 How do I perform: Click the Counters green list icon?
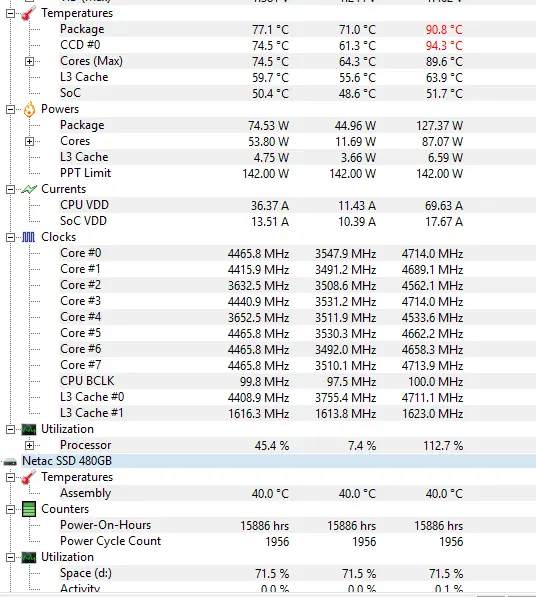29,509
